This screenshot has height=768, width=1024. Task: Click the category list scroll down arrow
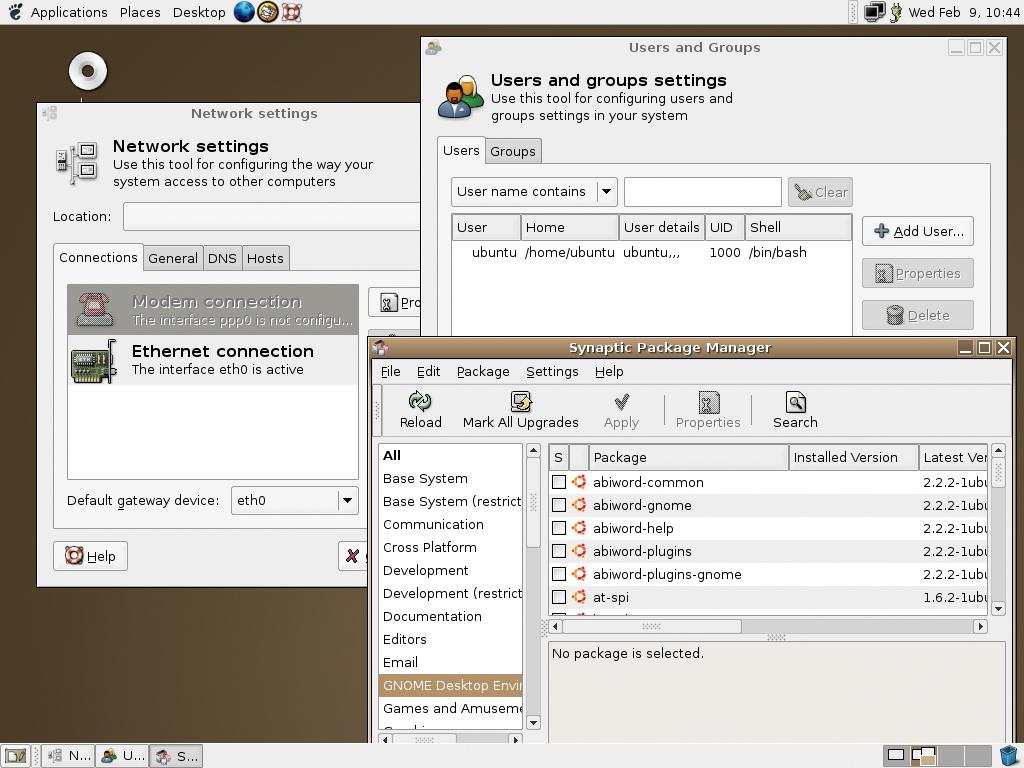(x=533, y=722)
